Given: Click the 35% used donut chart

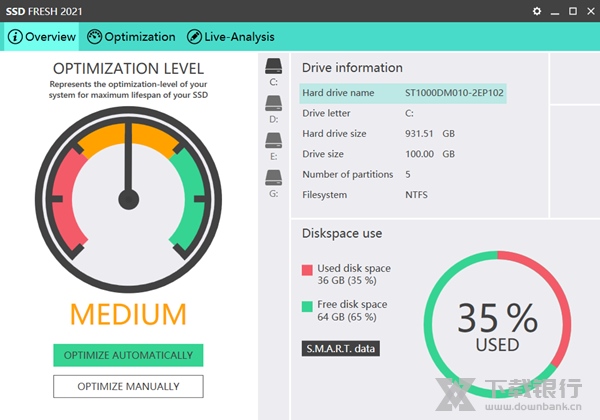Looking at the screenshot, I should pyautogui.click(x=497, y=326).
